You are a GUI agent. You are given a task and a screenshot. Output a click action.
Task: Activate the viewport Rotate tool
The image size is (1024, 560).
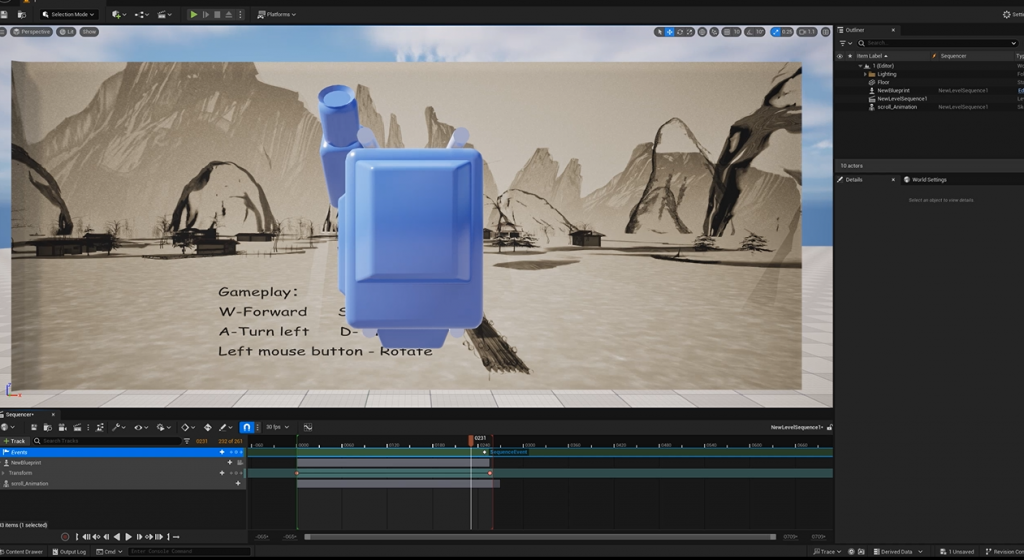[680, 31]
